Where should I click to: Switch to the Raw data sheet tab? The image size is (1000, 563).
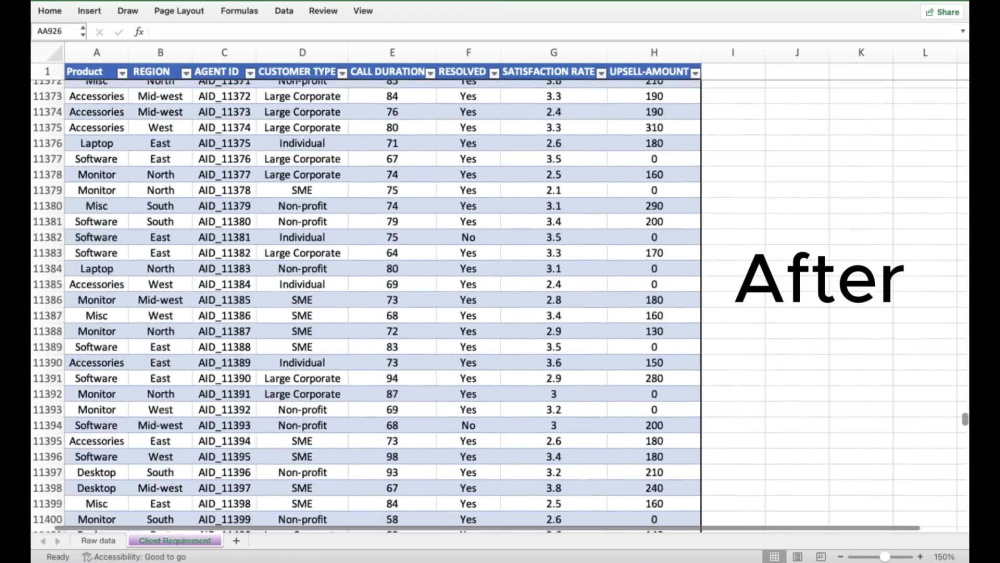pos(98,541)
